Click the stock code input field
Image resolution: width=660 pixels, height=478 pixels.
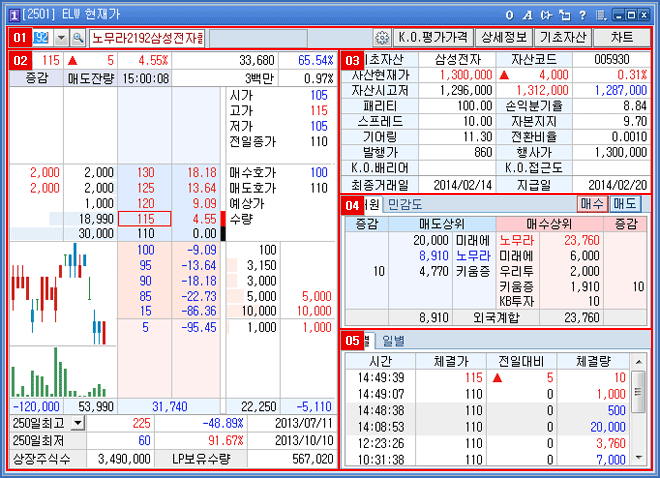41,38
